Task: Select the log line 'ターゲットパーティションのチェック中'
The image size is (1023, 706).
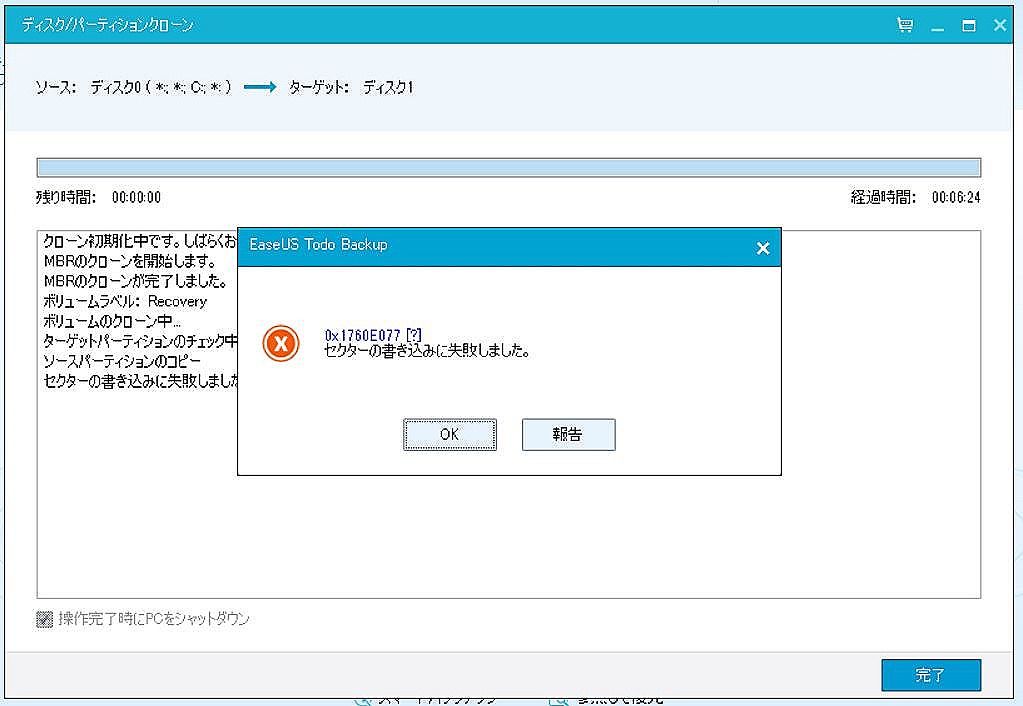Action: (x=140, y=341)
